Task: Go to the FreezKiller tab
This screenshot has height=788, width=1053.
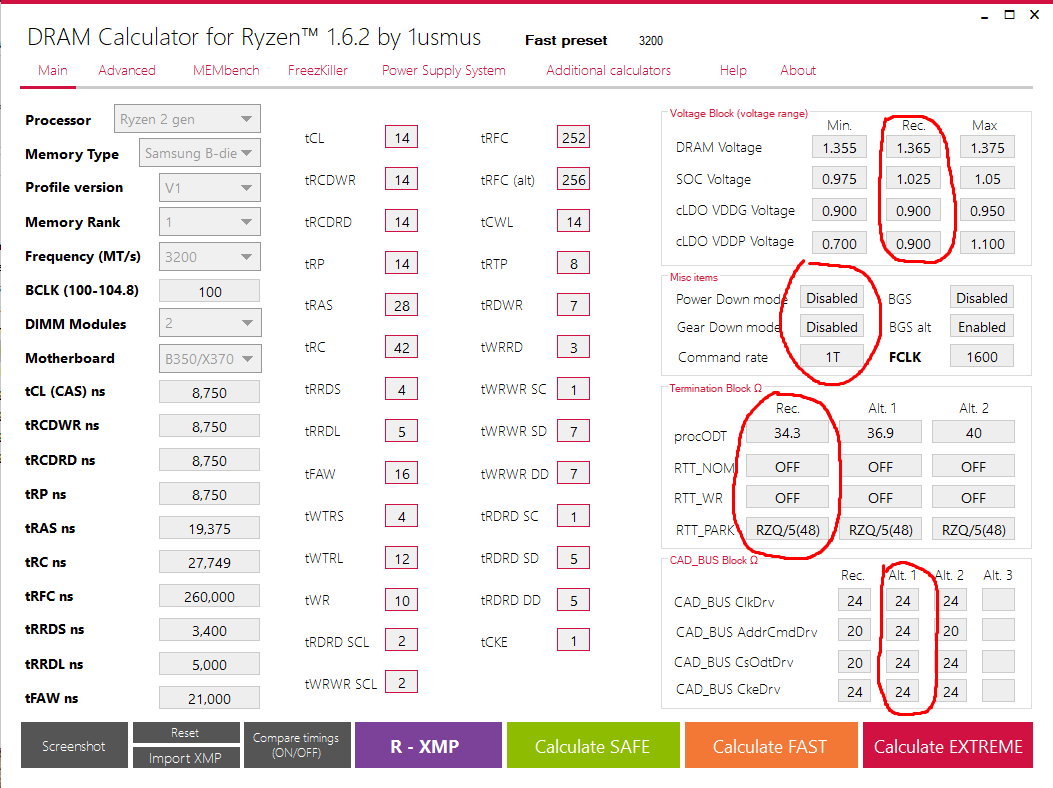Action: point(318,71)
